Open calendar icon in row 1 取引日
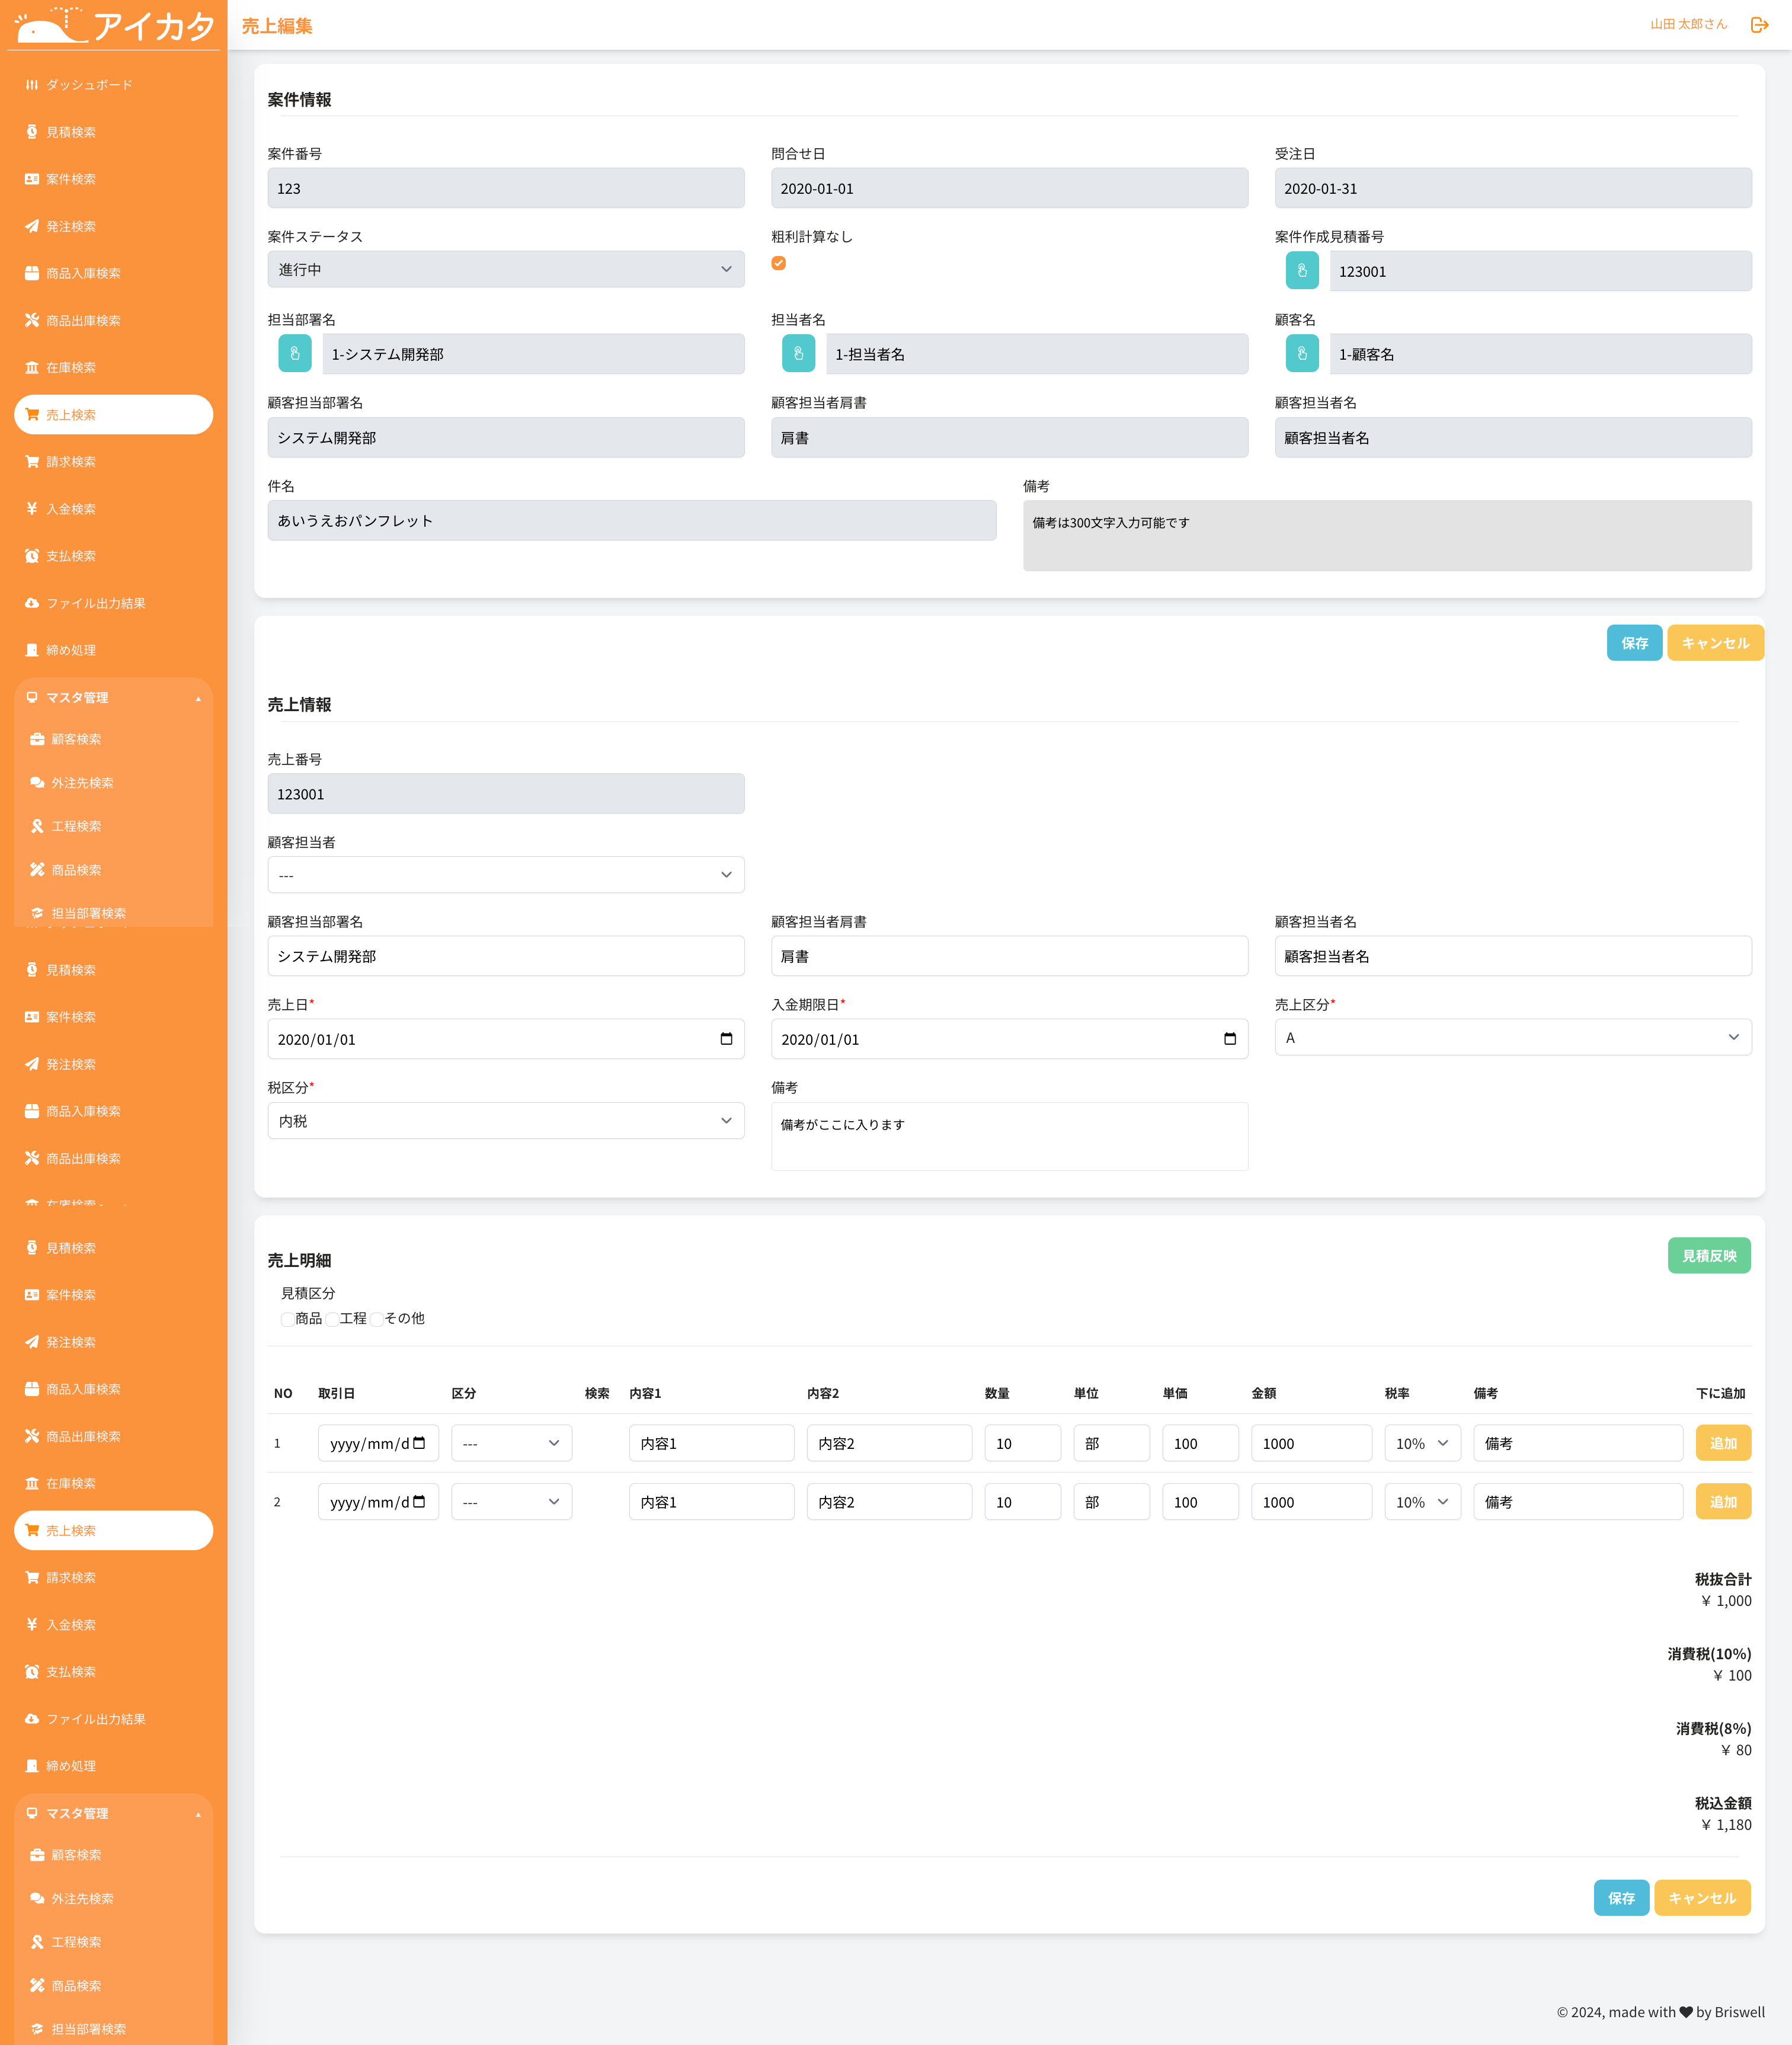The height and width of the screenshot is (2045, 1792). 419,1443
